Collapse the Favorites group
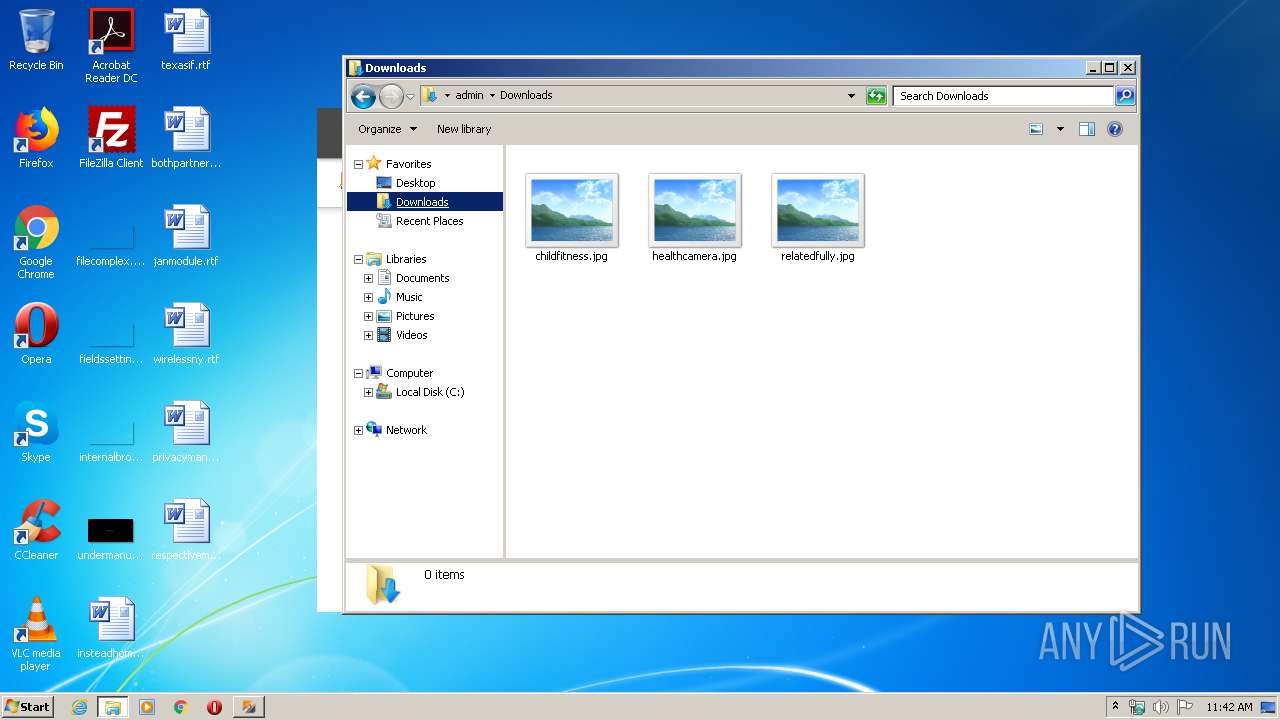Viewport: 1280px width, 720px height. 358,164
